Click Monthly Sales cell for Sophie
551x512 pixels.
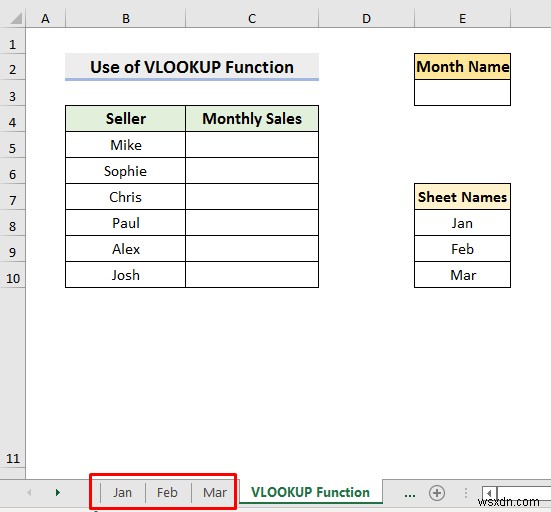pyautogui.click(x=252, y=171)
